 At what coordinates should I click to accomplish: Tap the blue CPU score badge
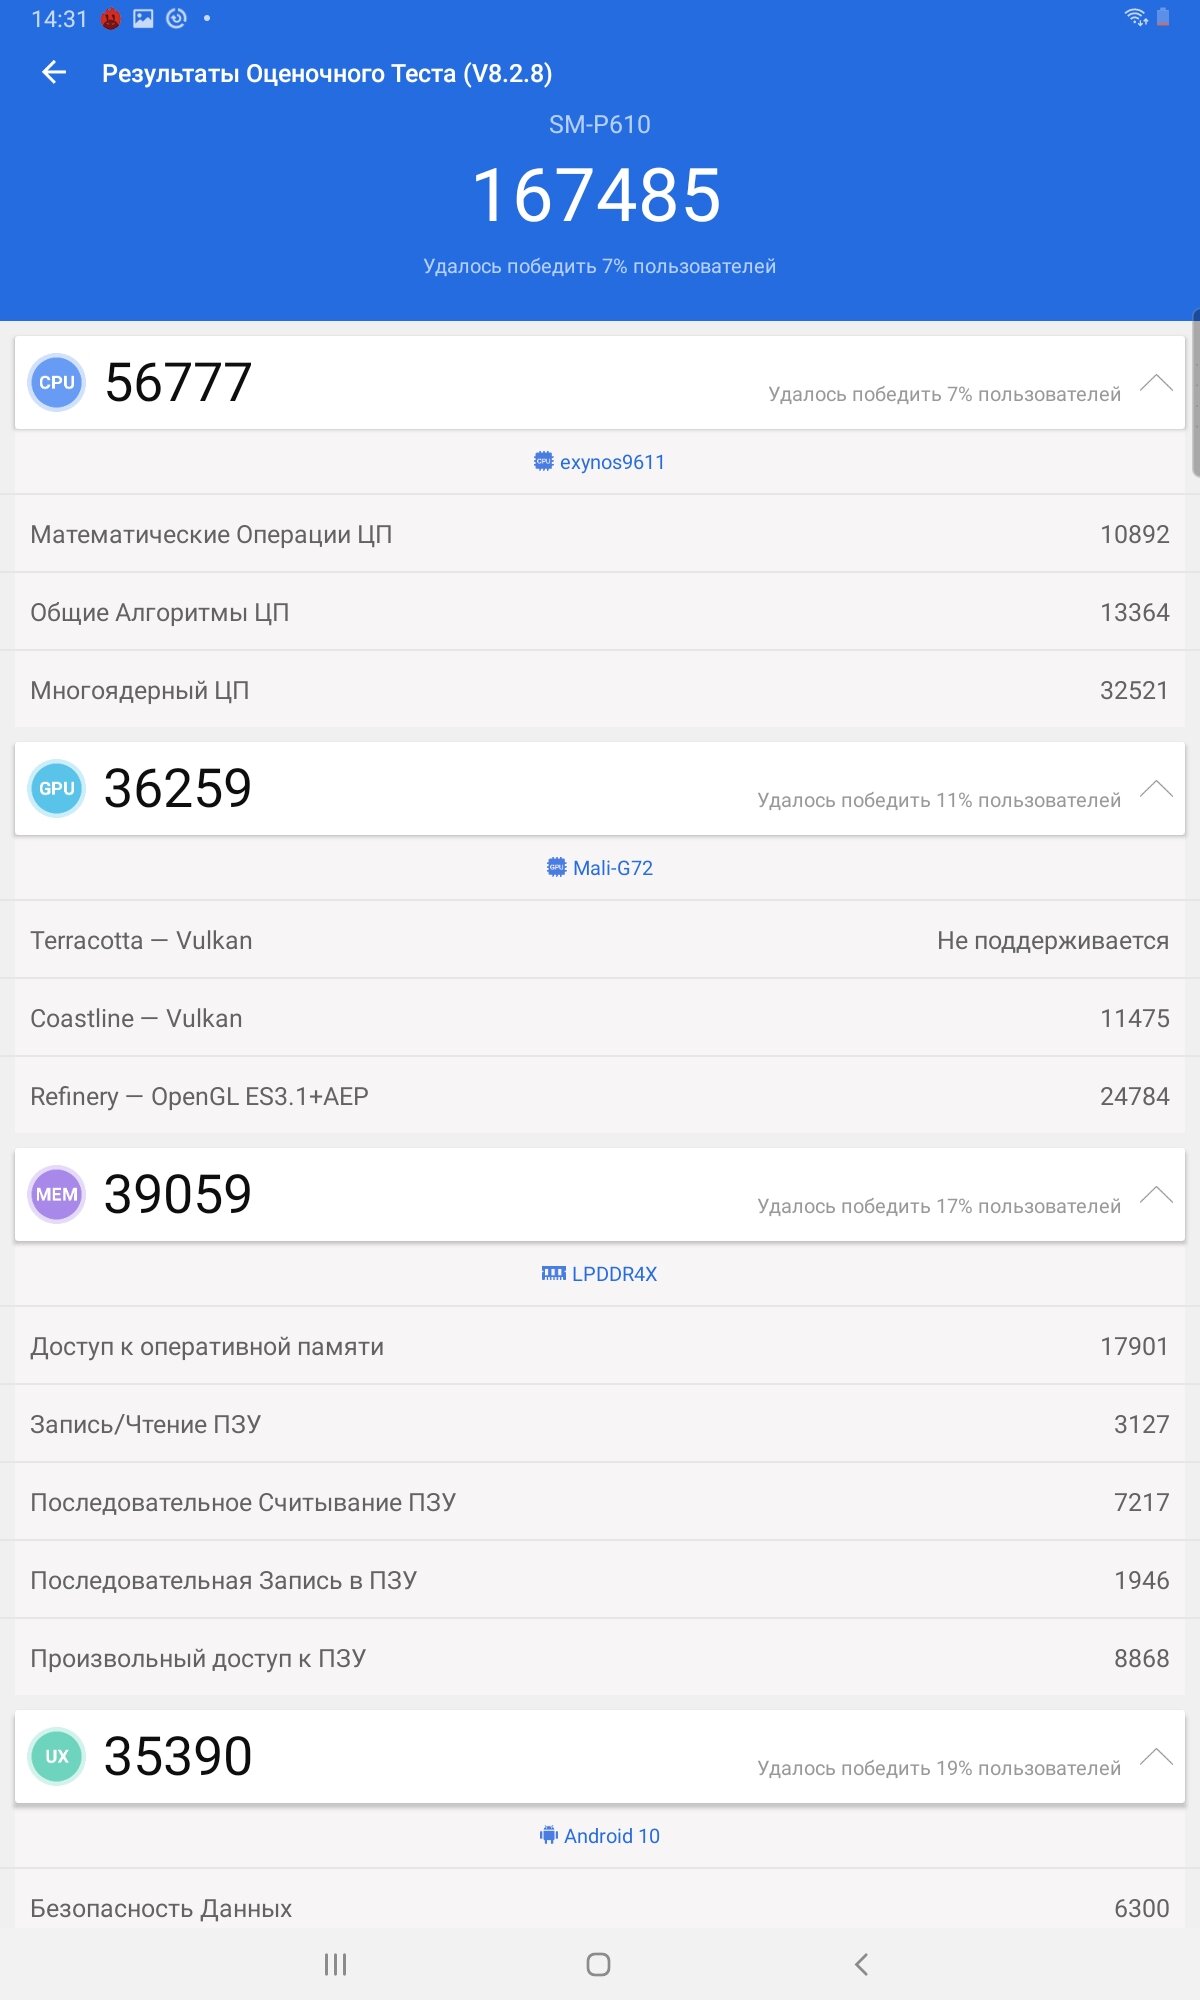click(57, 383)
